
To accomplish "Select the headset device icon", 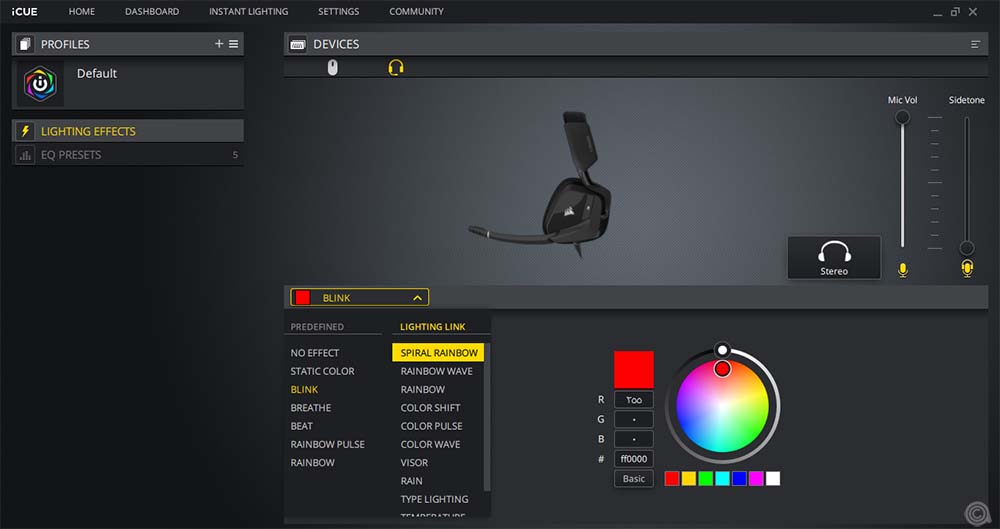I will [x=396, y=67].
